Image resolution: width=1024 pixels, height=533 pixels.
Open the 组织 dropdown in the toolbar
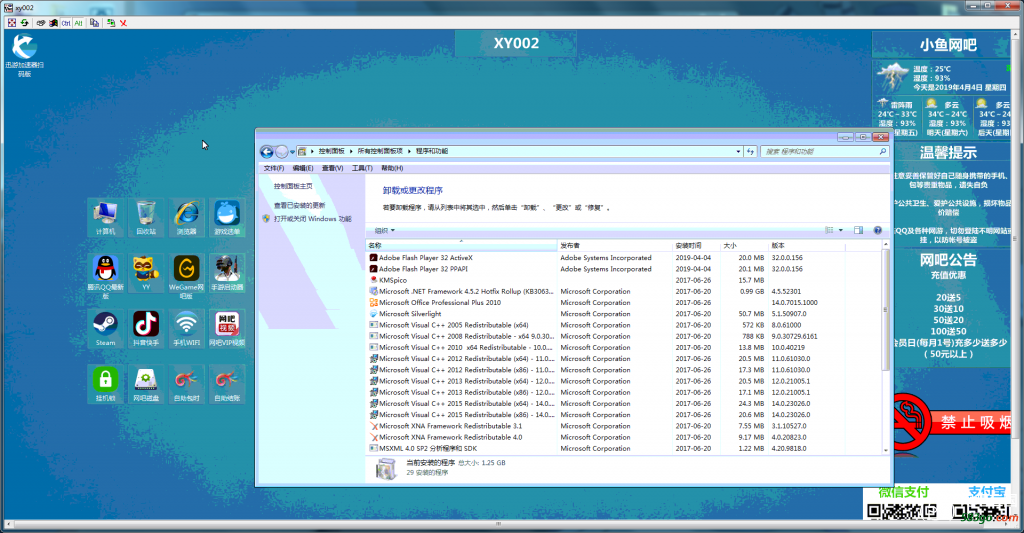[385, 231]
